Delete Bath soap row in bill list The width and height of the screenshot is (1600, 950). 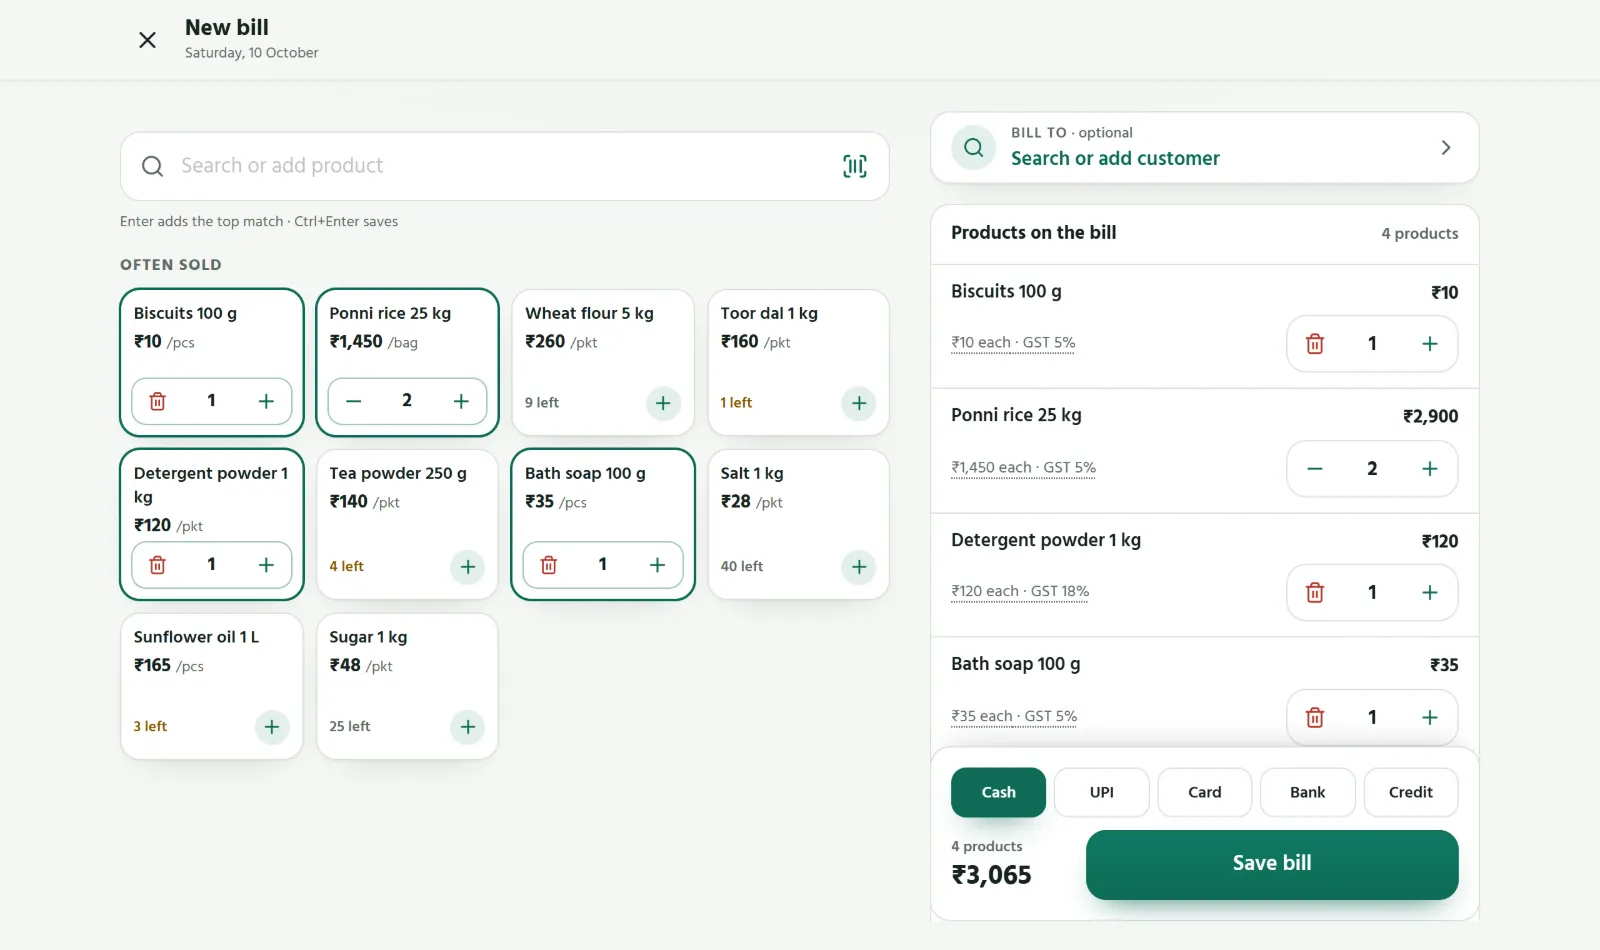coord(1315,717)
